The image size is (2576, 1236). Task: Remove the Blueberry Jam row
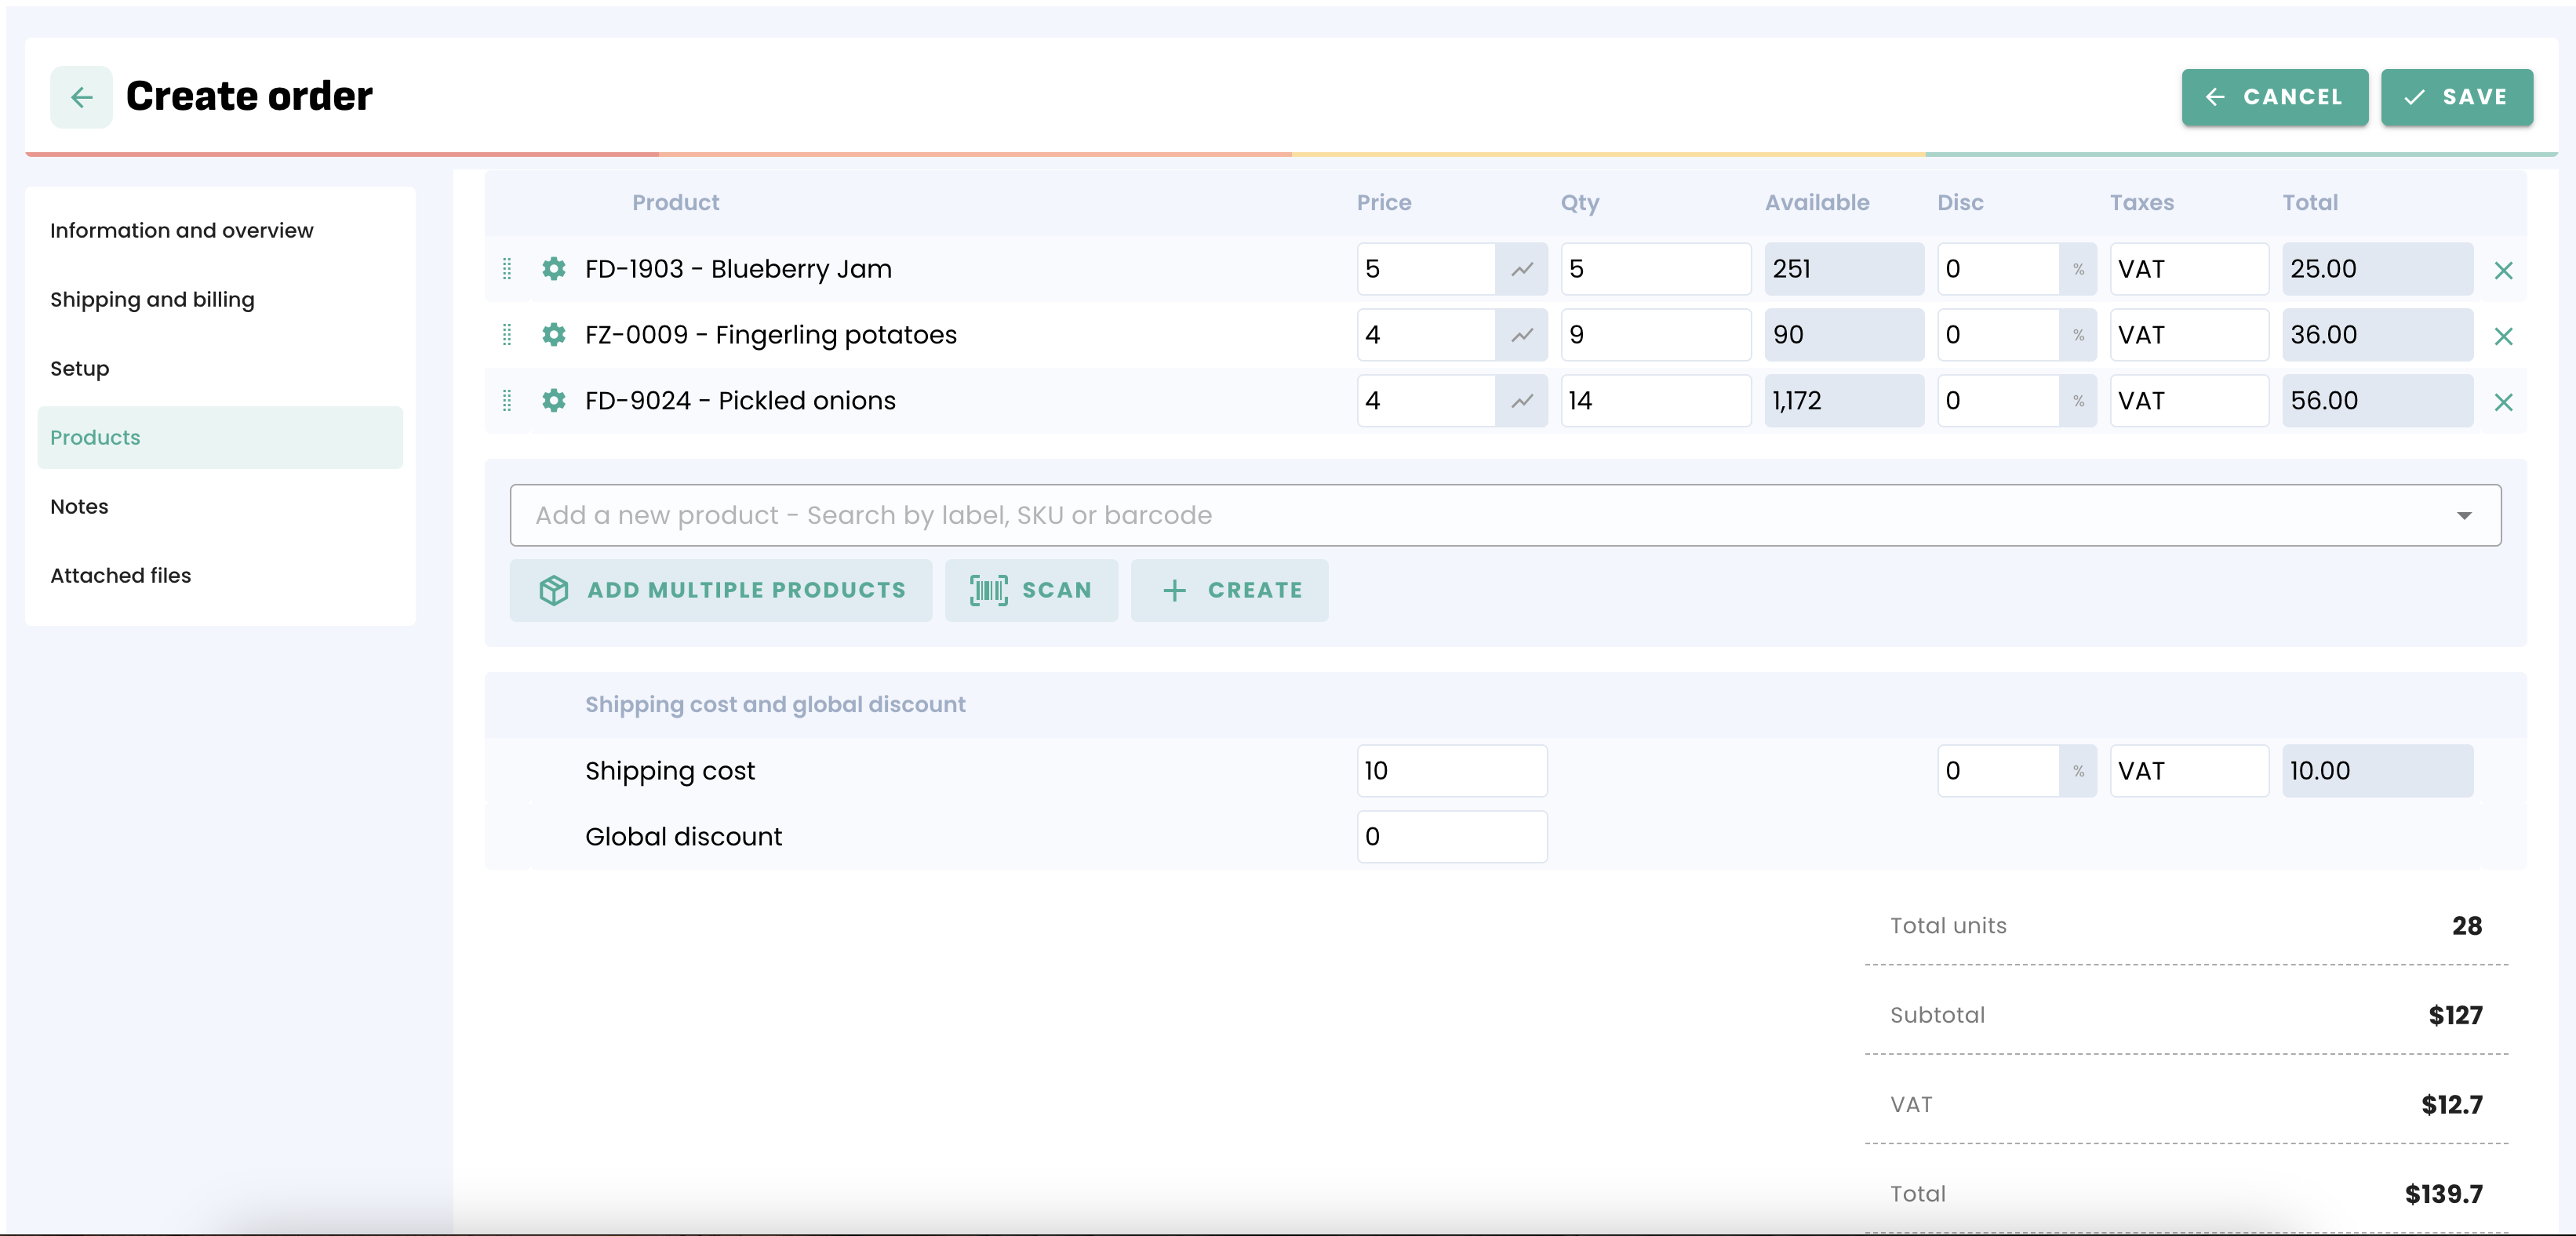pyautogui.click(x=2502, y=270)
